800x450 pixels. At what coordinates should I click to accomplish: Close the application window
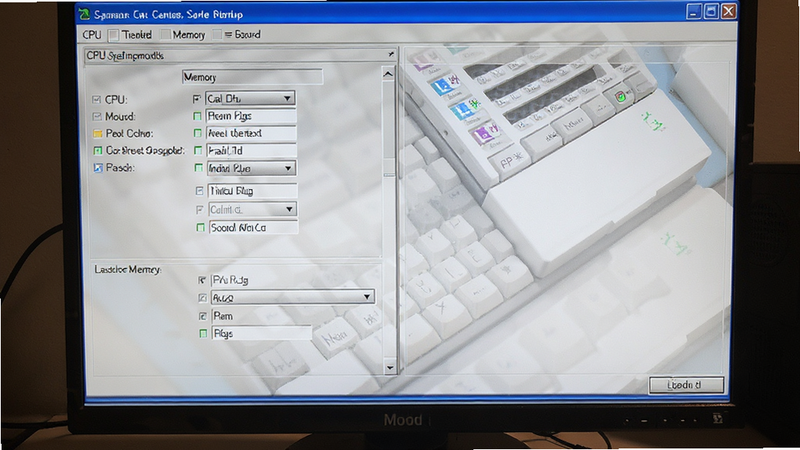click(729, 11)
